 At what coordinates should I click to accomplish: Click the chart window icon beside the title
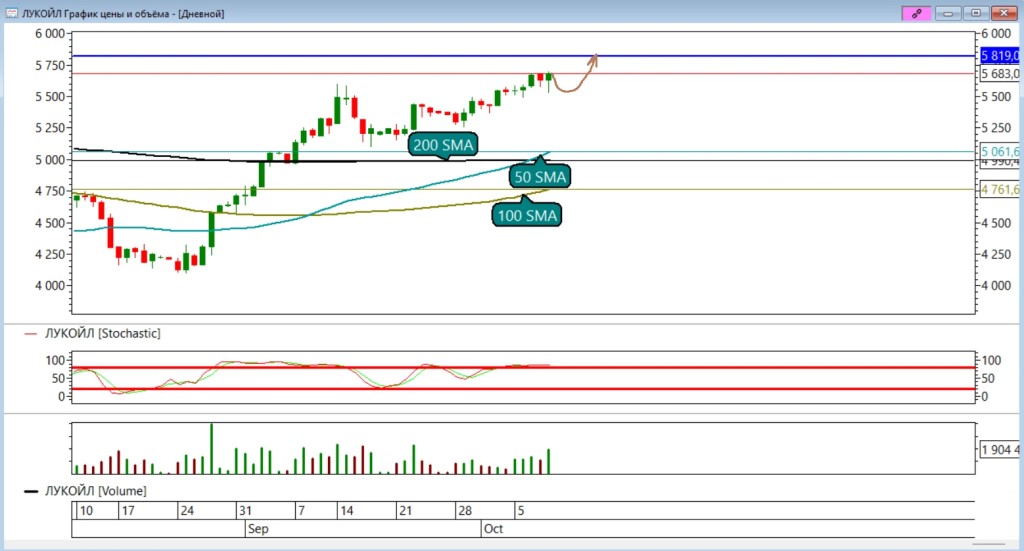click(x=11, y=13)
